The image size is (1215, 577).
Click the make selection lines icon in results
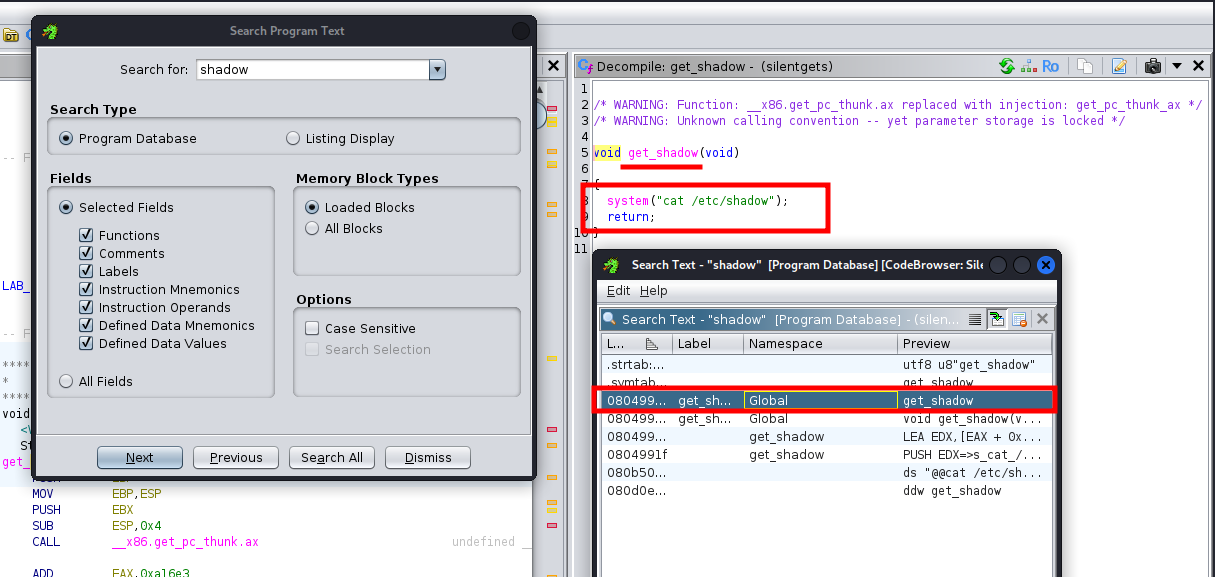pyautogui.click(x=975, y=319)
